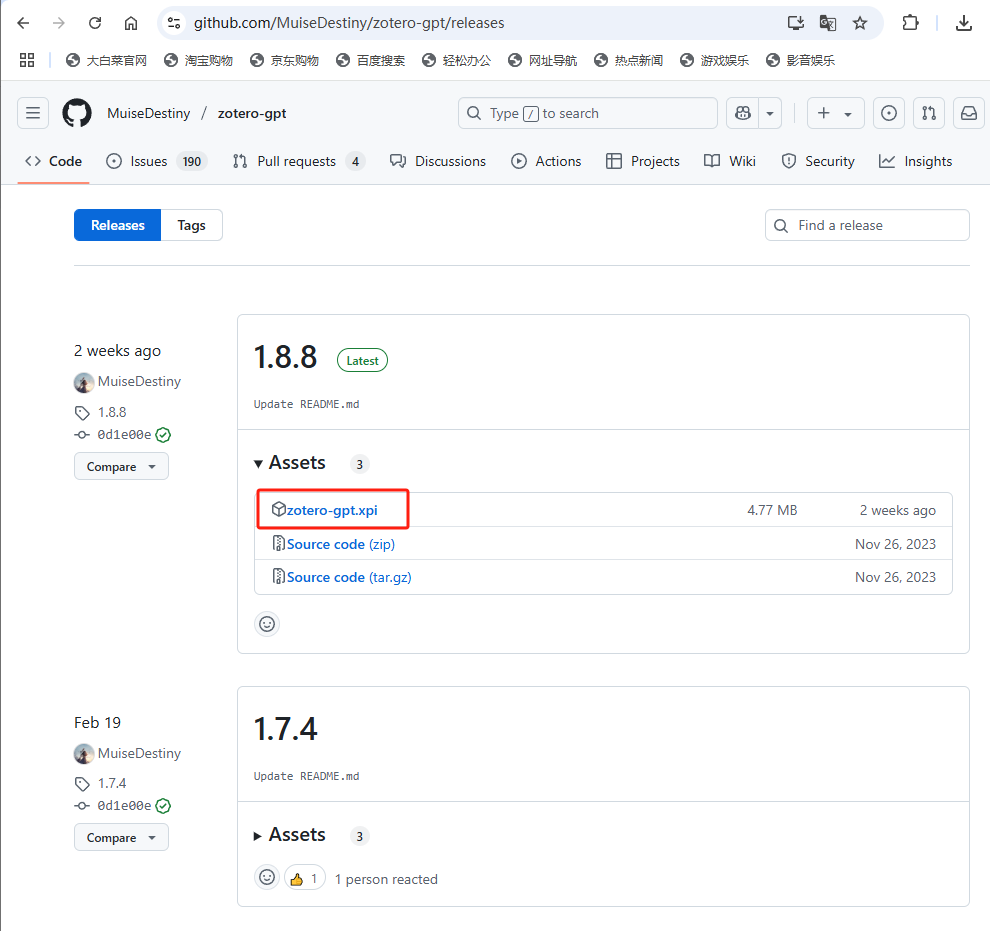View verified check for 1.7.4 commit
This screenshot has height=931, width=990.
coord(164,806)
